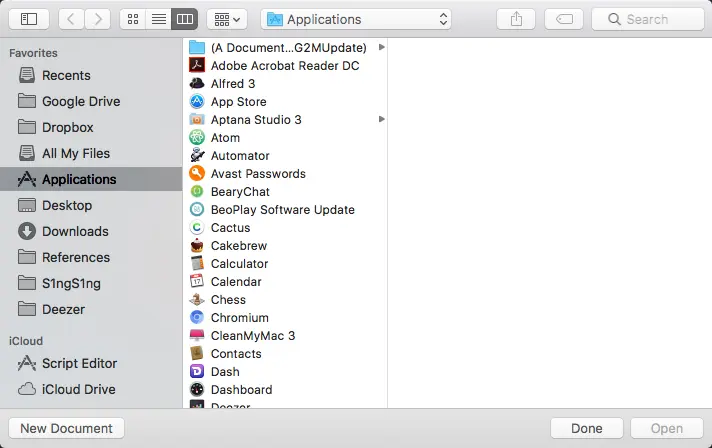Click the Open button
The width and height of the screenshot is (712, 448).
(x=667, y=428)
